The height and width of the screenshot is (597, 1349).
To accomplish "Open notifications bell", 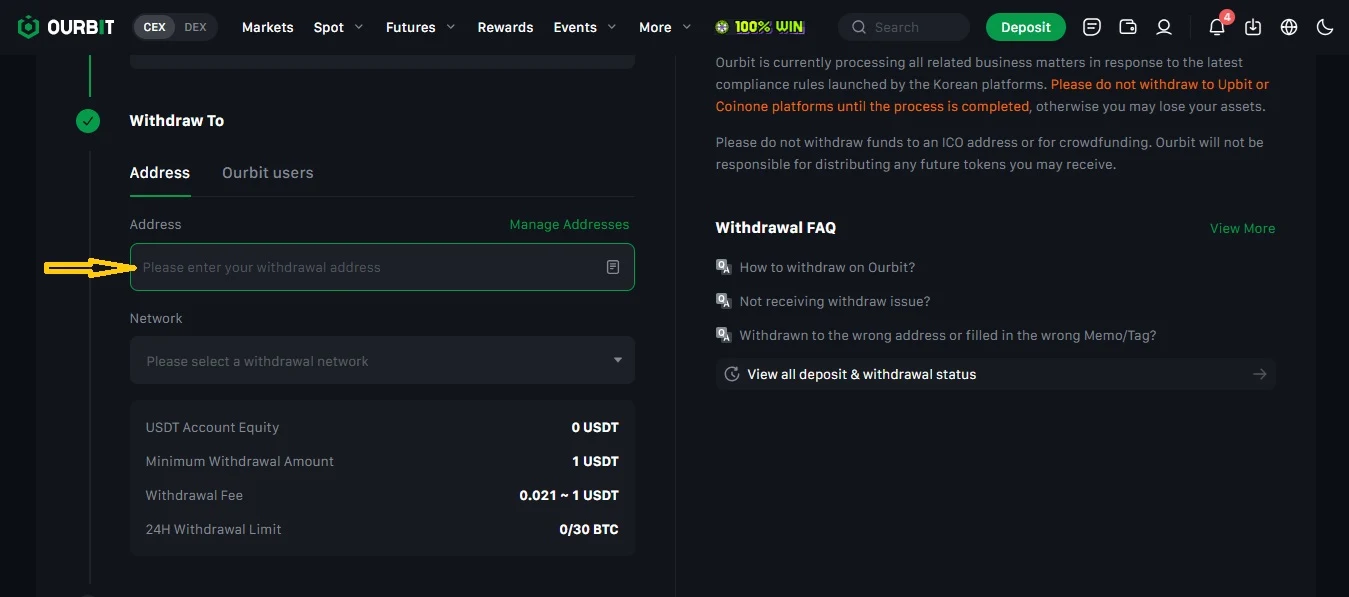I will [x=1217, y=27].
